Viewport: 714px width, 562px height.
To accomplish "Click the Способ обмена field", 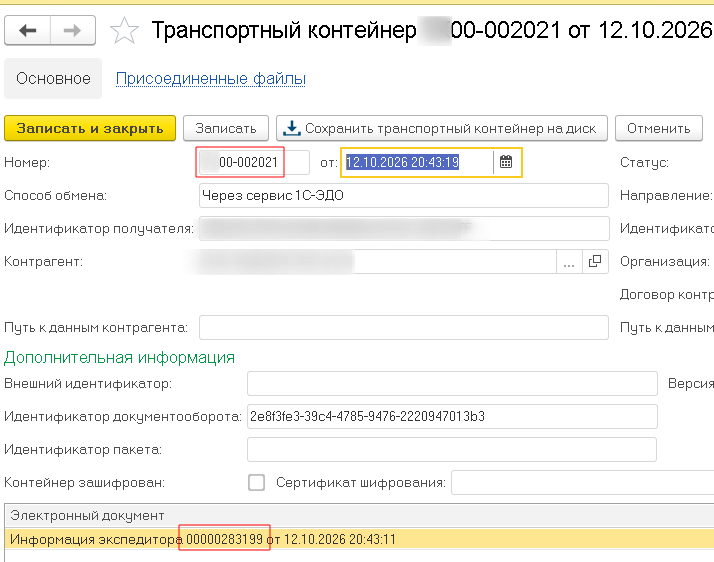I will point(403,195).
